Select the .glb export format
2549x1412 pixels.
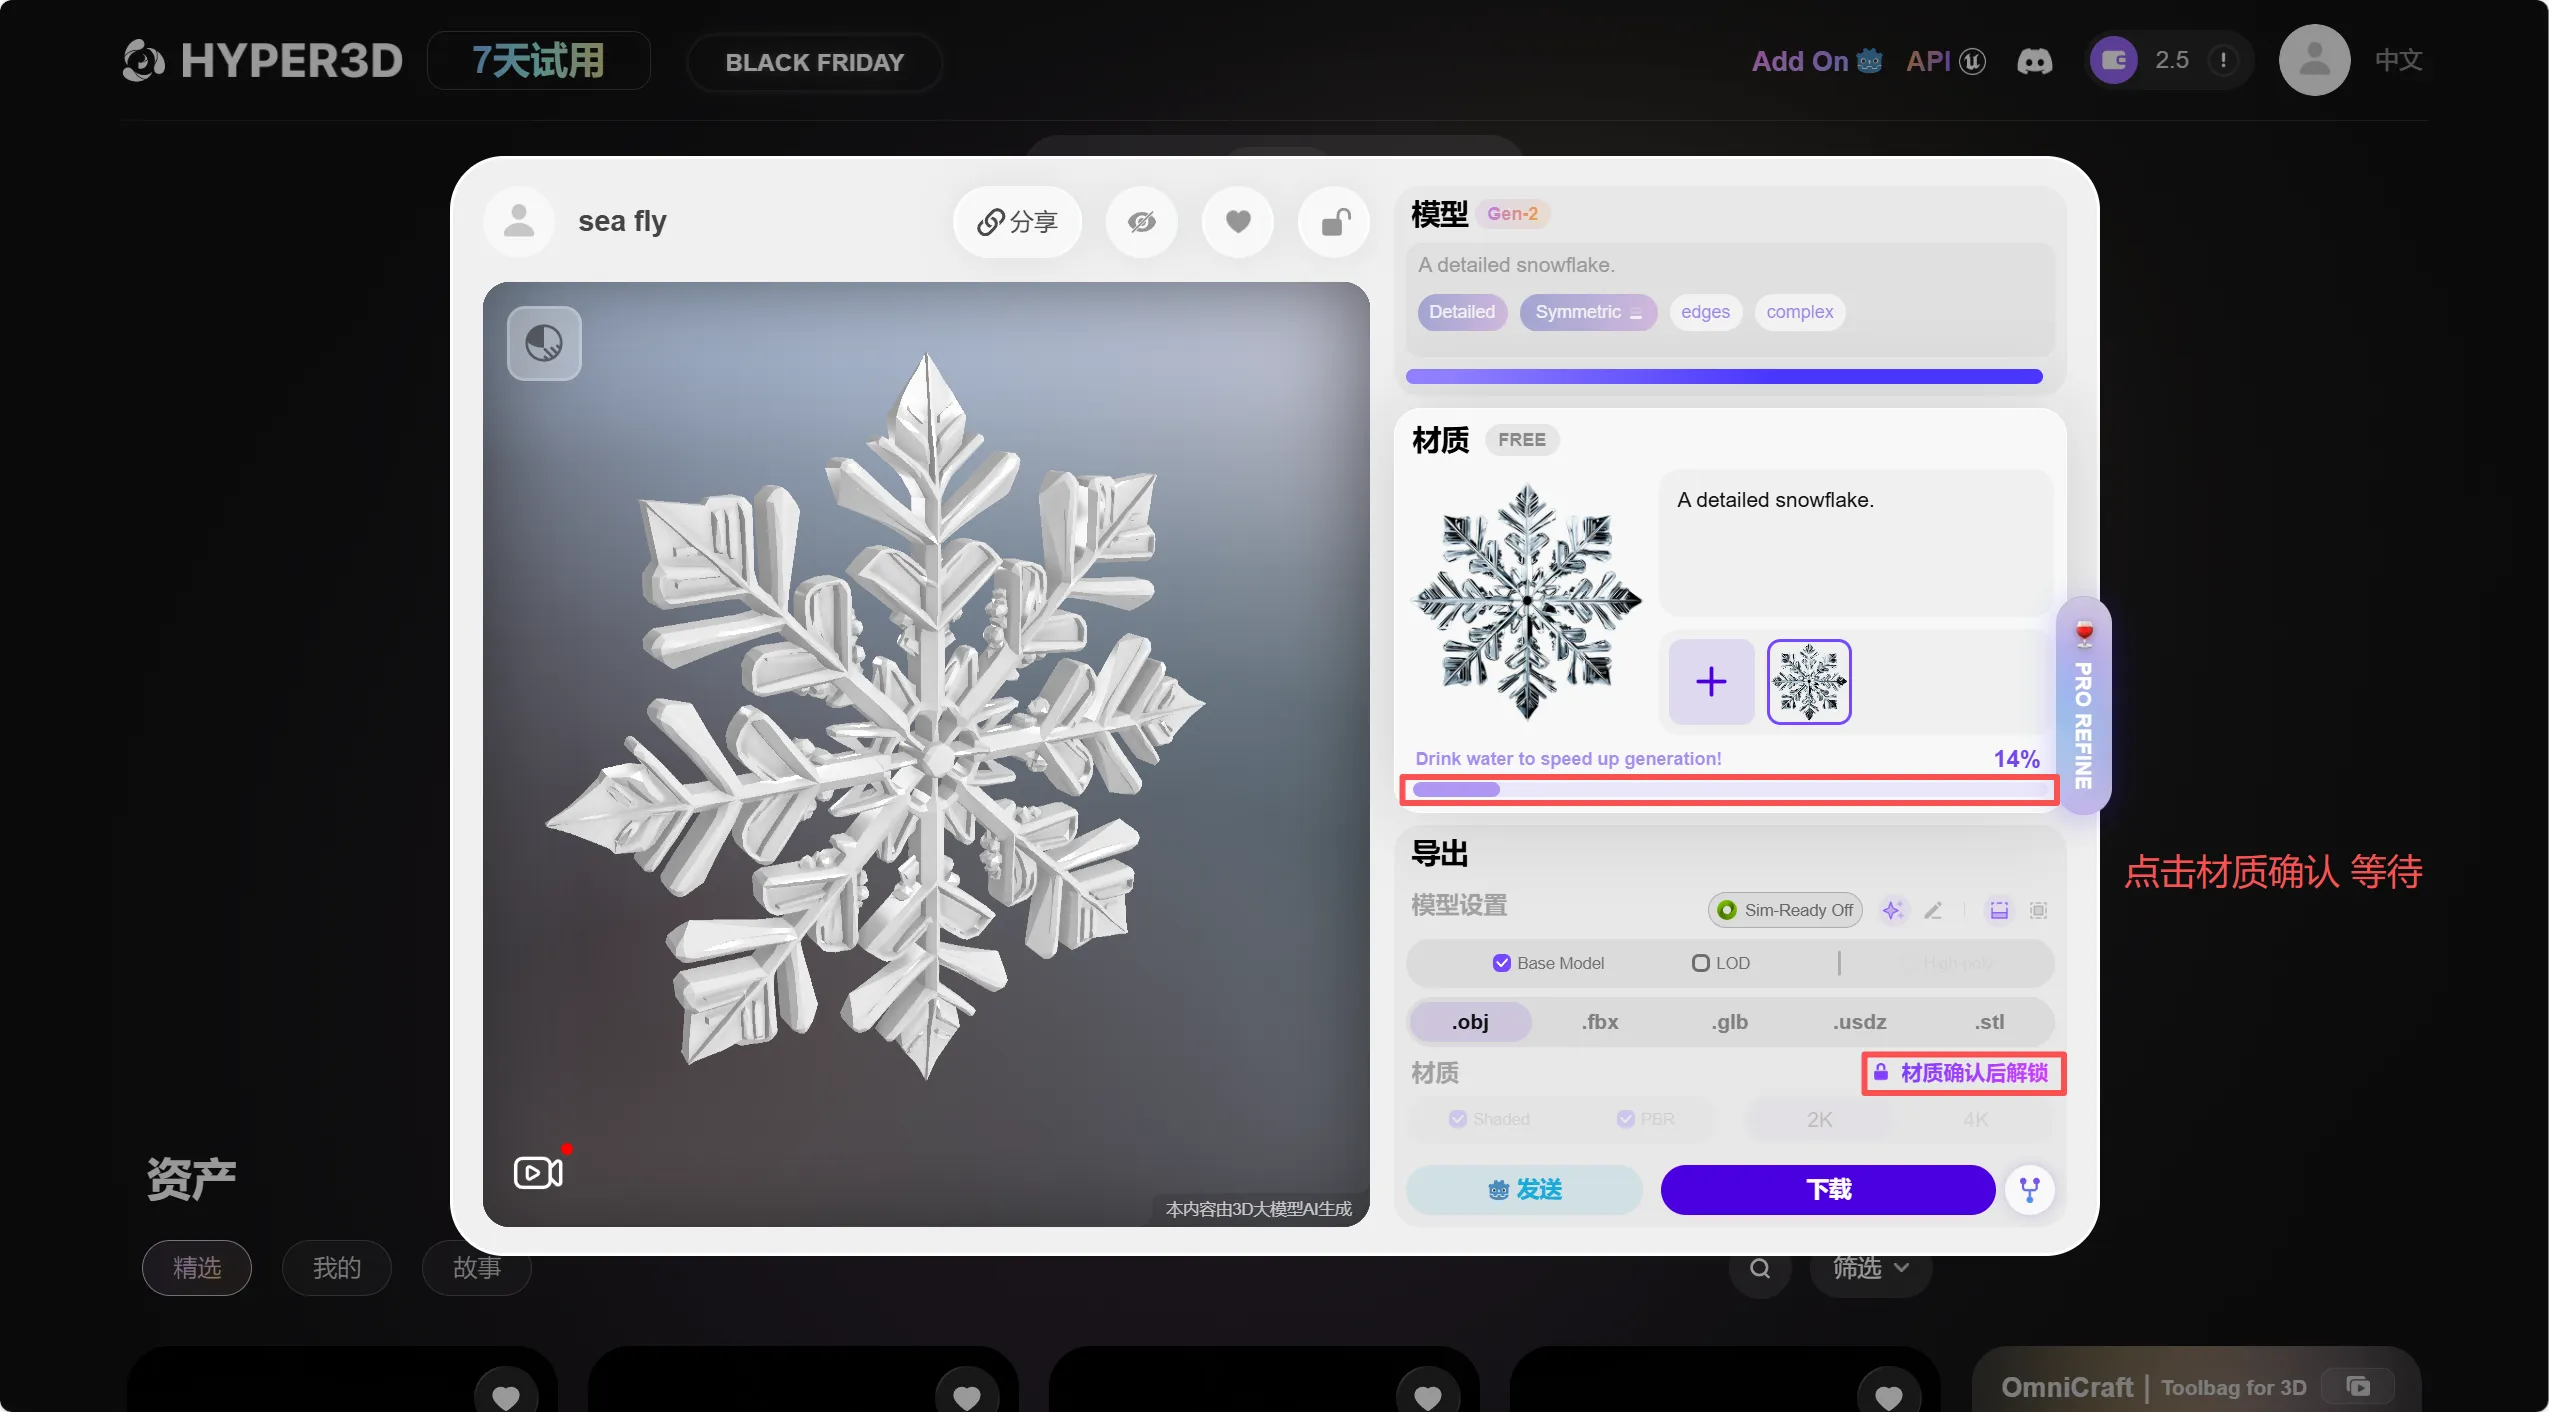[1729, 1022]
